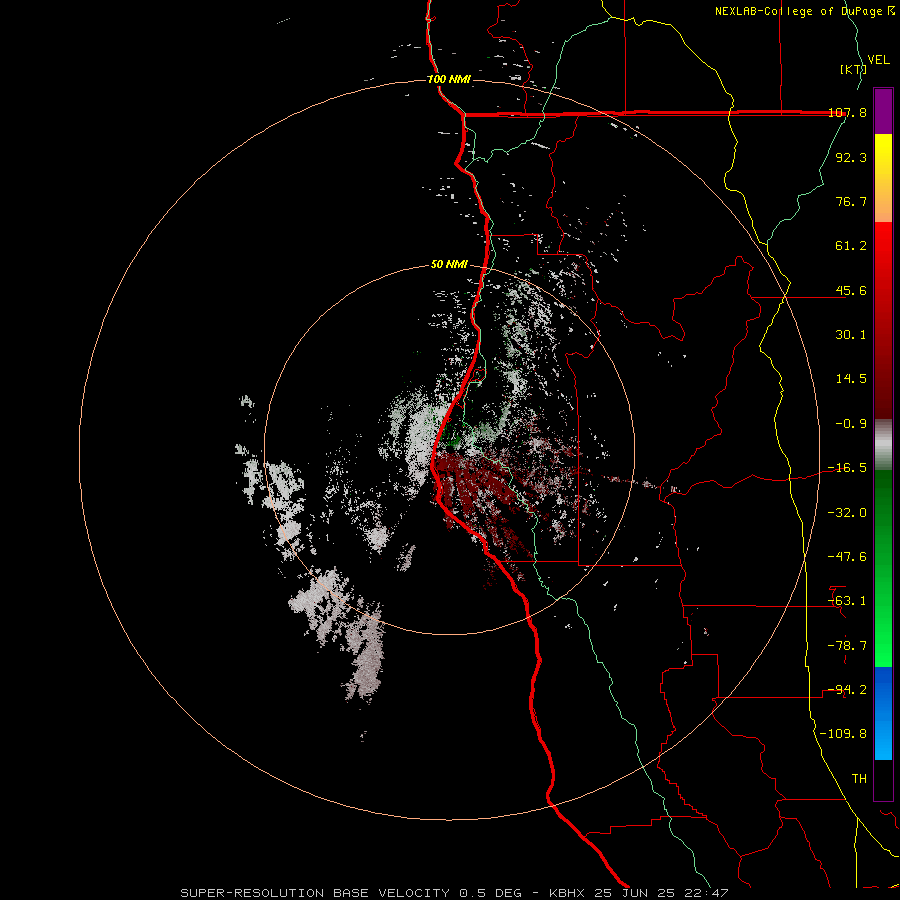Select the 76.7 legend value
The width and height of the screenshot is (900, 900).
point(851,201)
